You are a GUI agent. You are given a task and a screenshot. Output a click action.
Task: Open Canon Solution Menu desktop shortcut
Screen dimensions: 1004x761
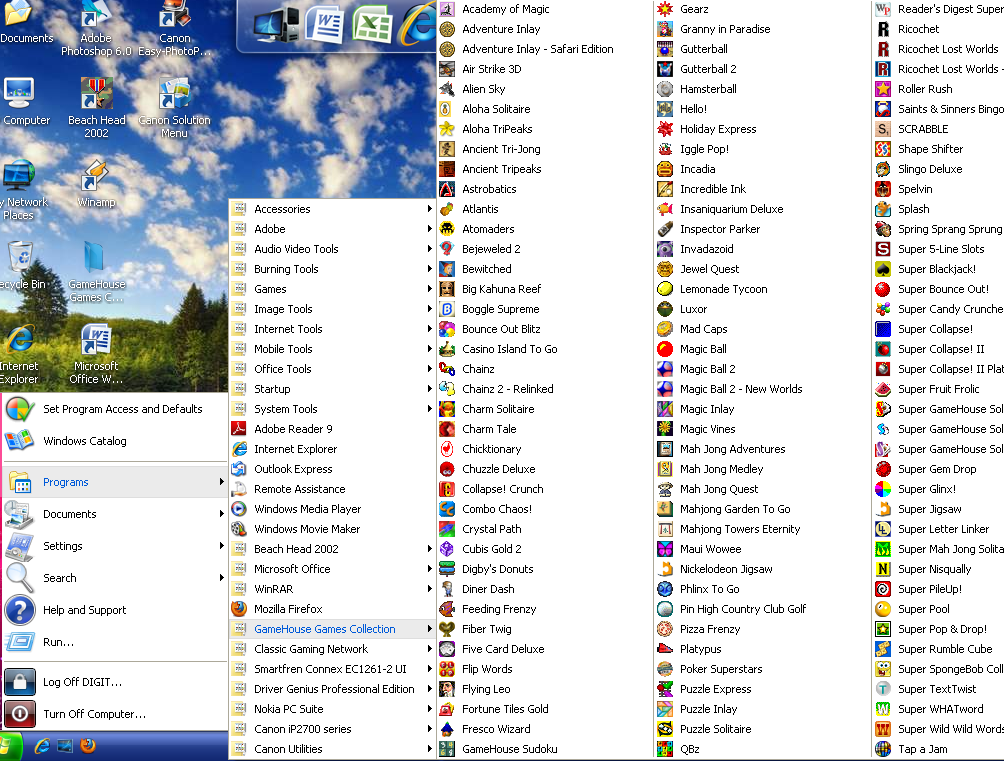pos(174,108)
